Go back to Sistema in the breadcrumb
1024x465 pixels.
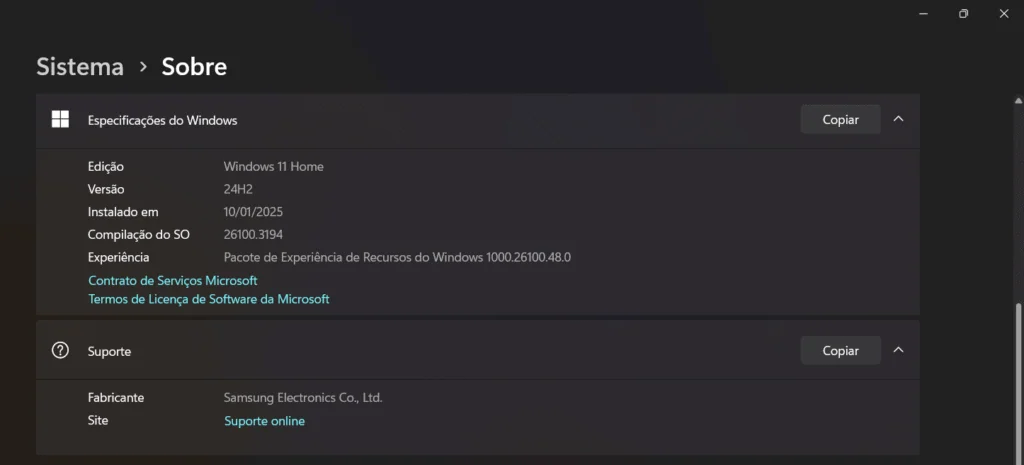click(x=80, y=67)
